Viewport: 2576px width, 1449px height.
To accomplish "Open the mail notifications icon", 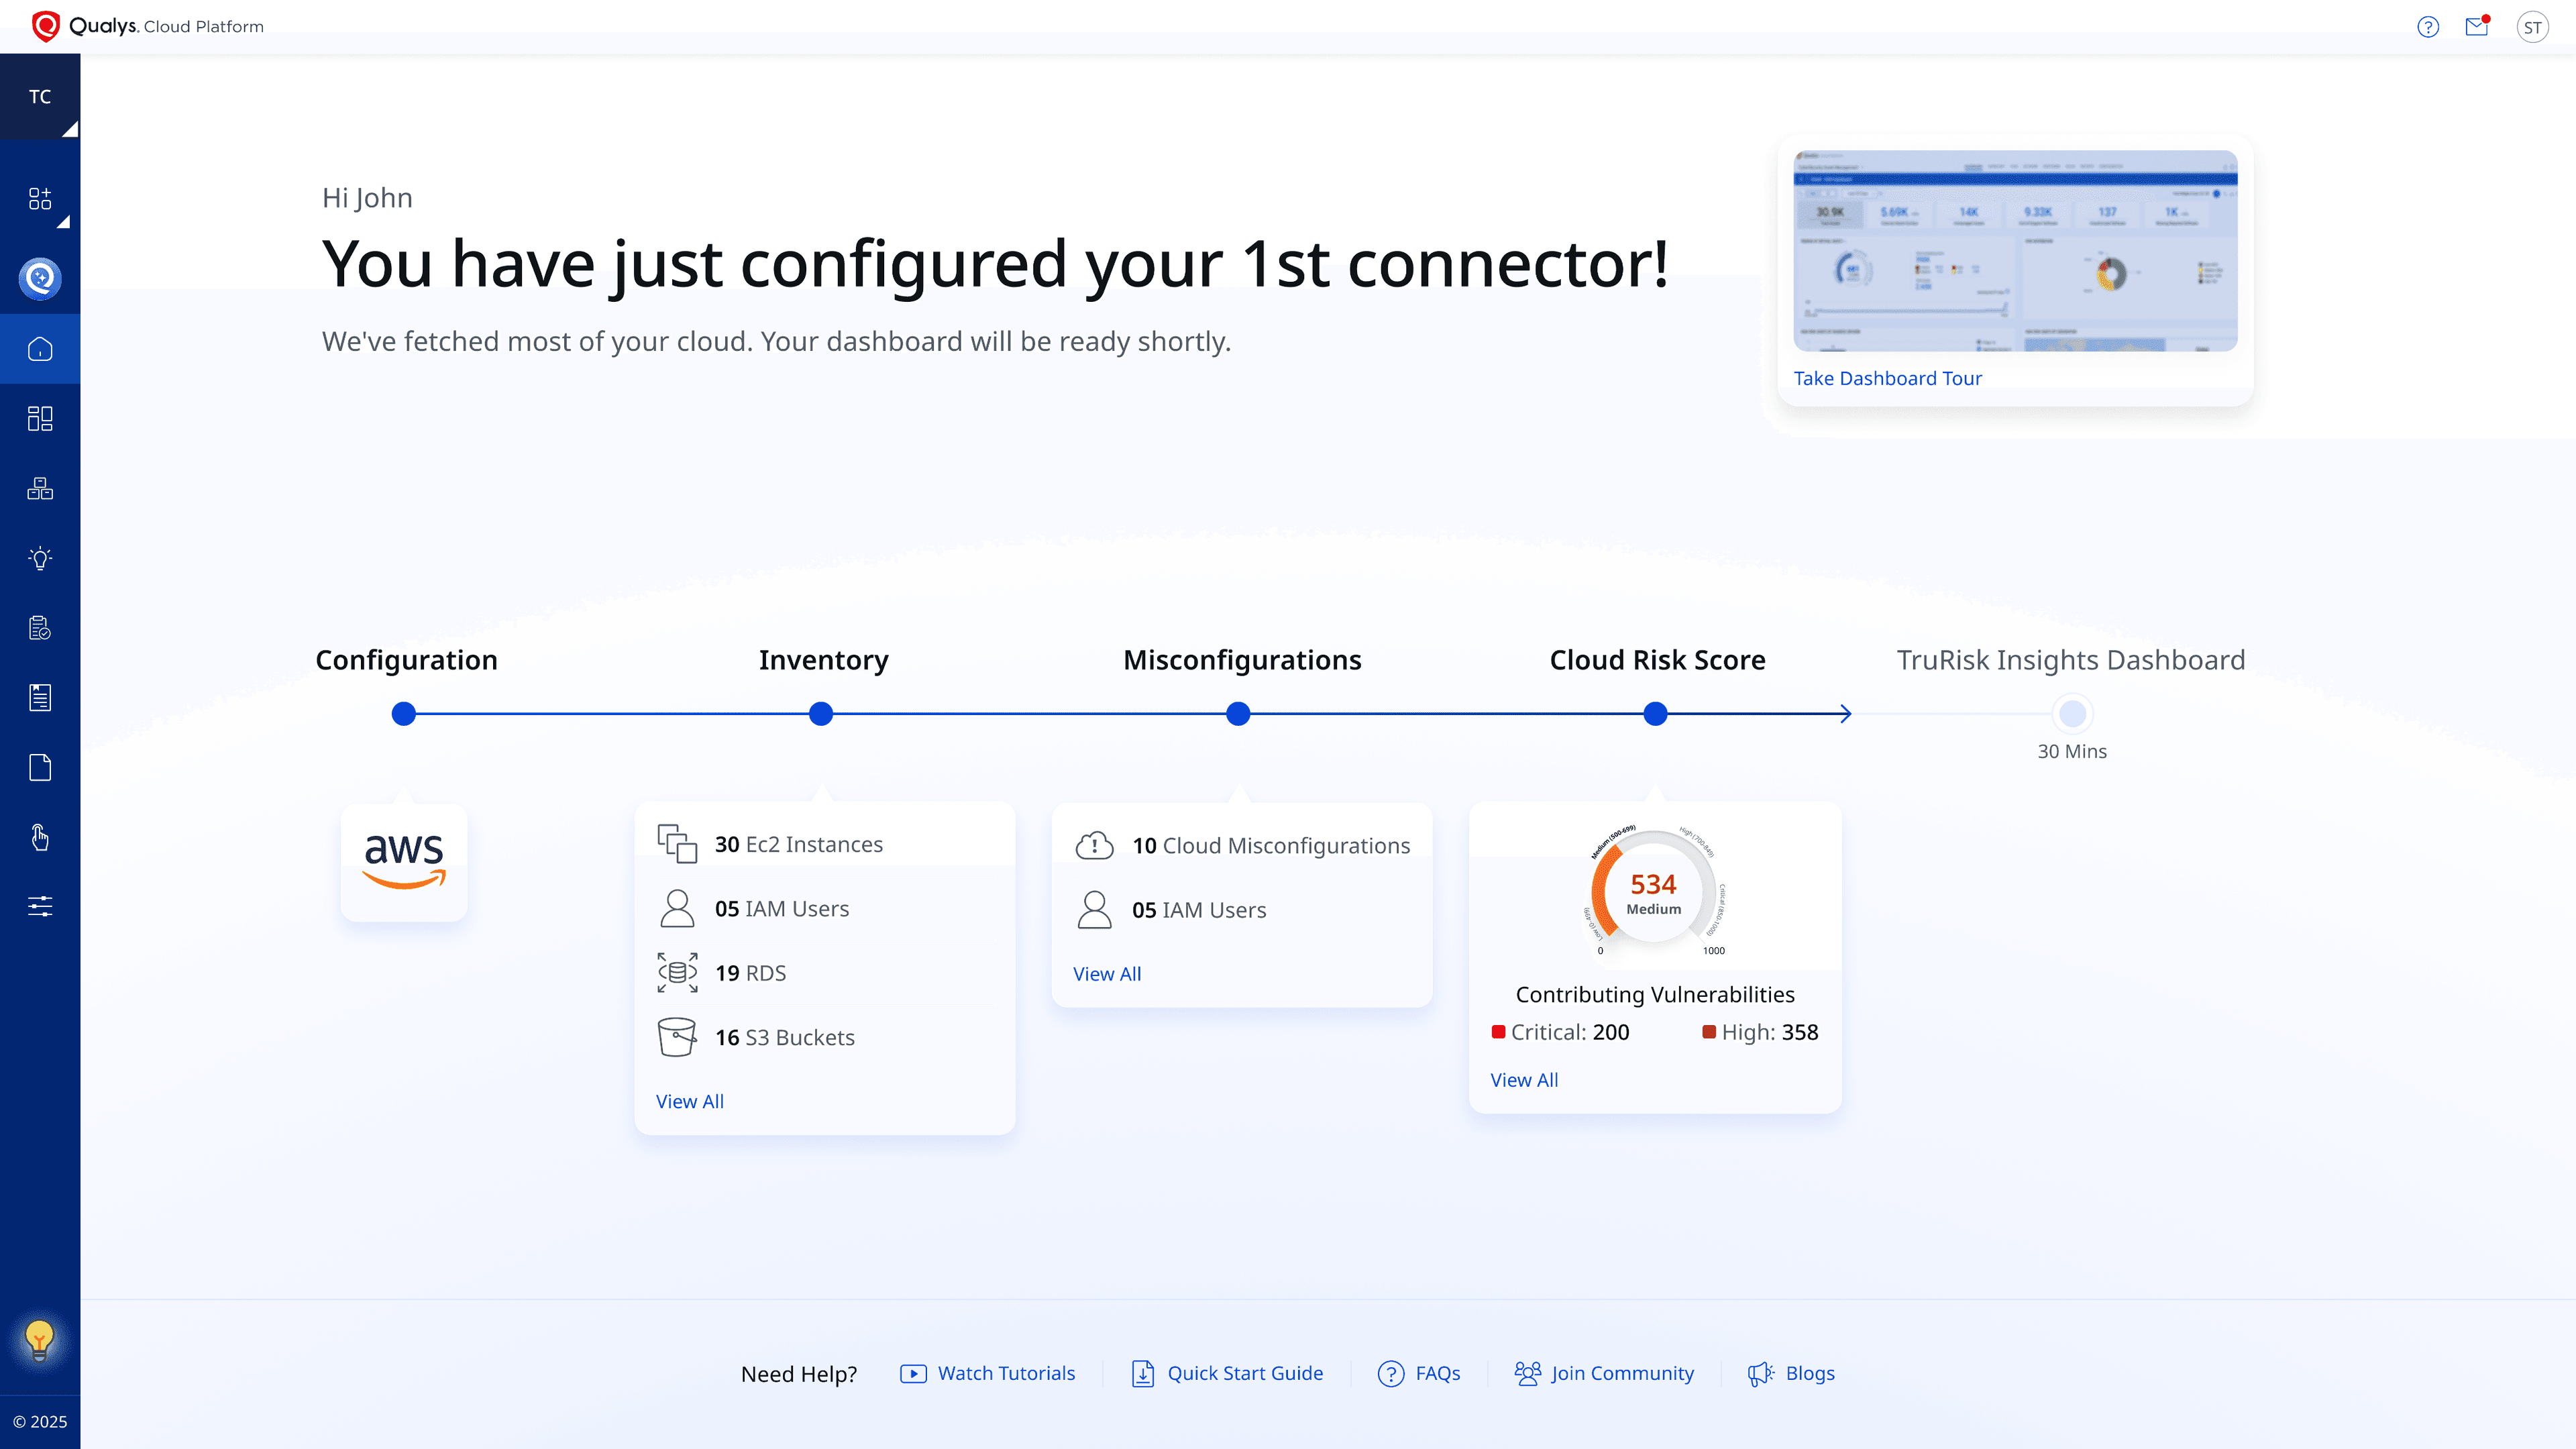I will [2477, 27].
